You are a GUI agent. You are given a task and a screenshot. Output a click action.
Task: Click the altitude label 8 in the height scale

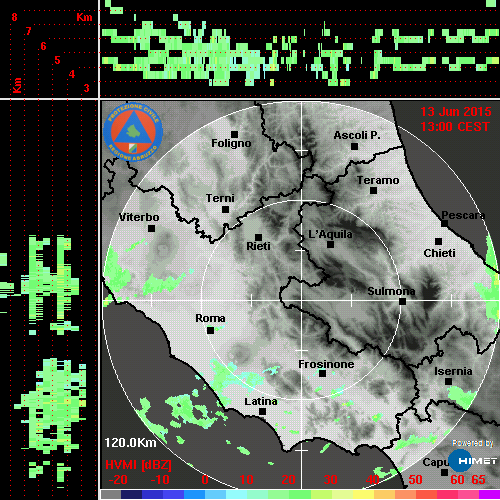[14, 17]
